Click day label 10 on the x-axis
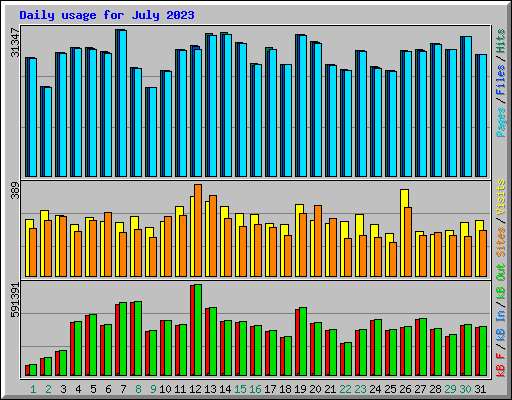The height and width of the screenshot is (400, 512). click(x=165, y=389)
